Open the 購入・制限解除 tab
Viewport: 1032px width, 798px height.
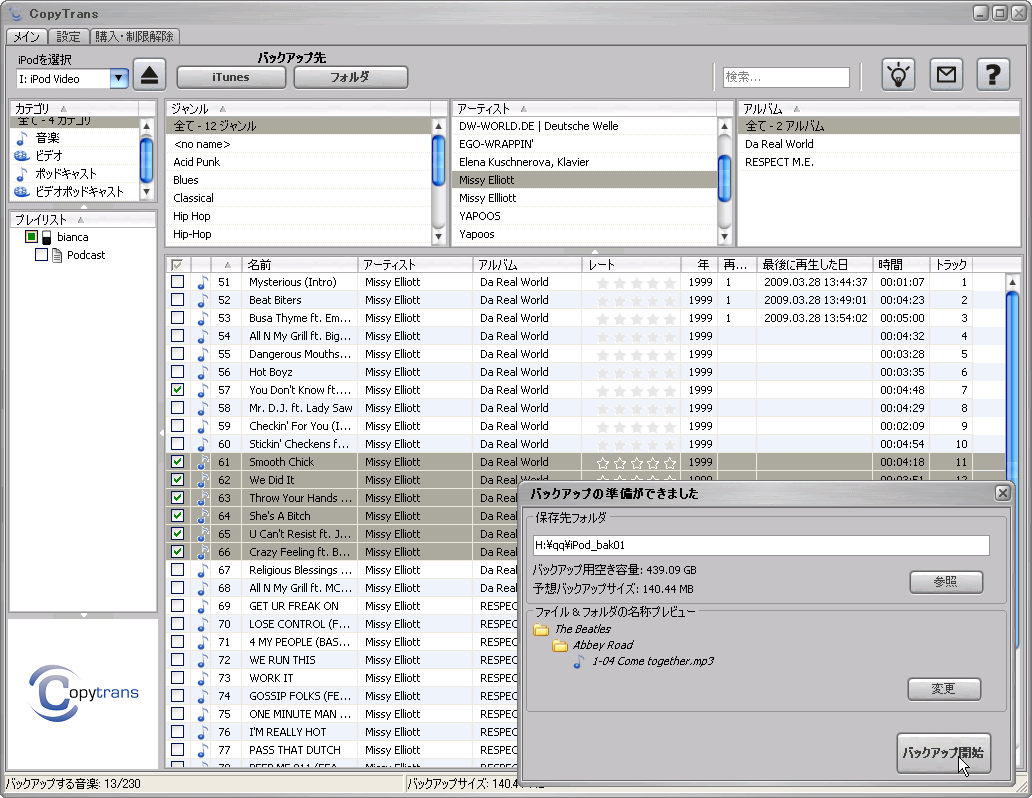click(134, 37)
